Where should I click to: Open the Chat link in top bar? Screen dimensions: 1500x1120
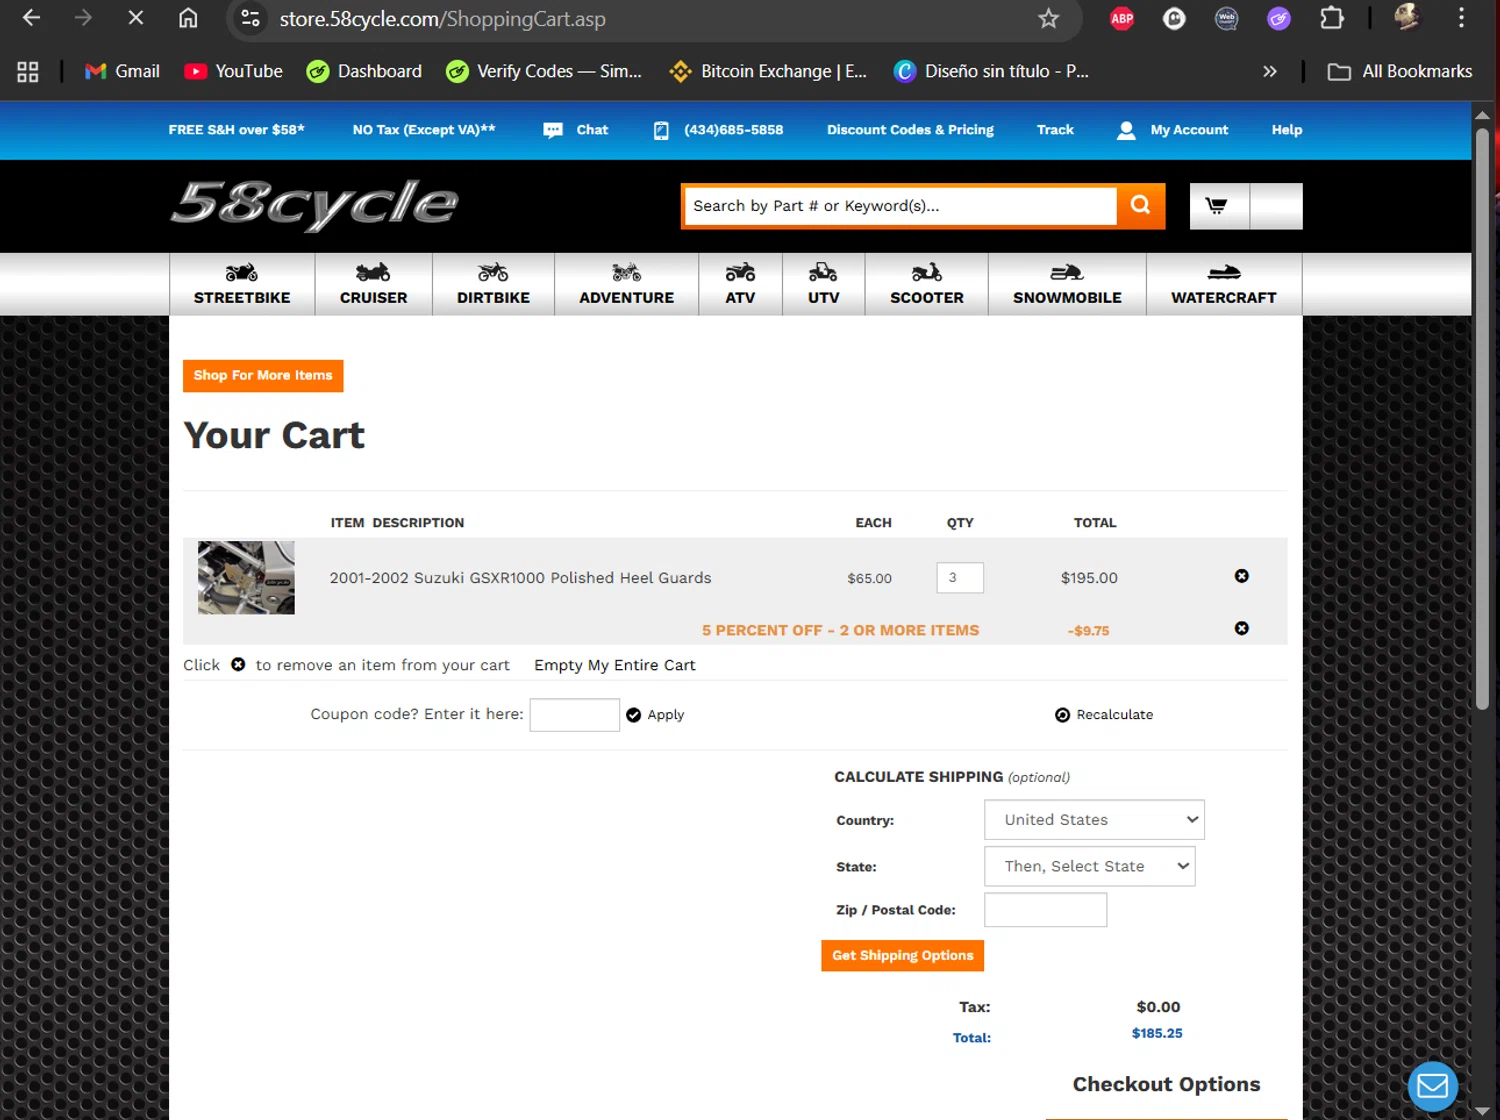pyautogui.click(x=576, y=130)
